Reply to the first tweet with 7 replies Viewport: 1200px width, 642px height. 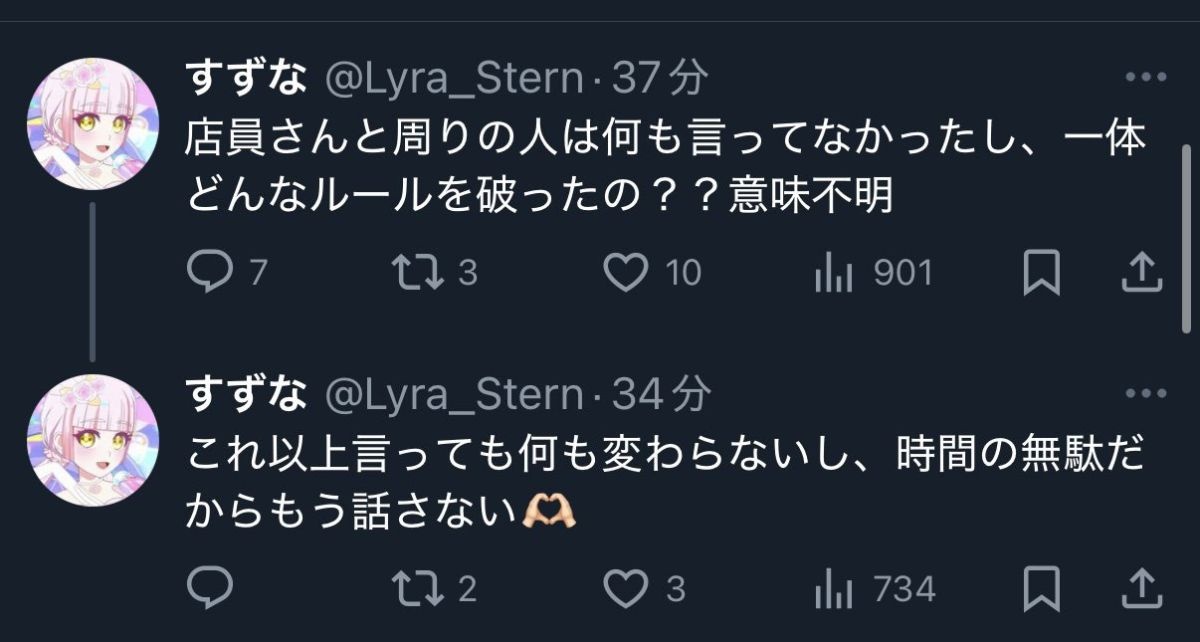[x=210, y=272]
